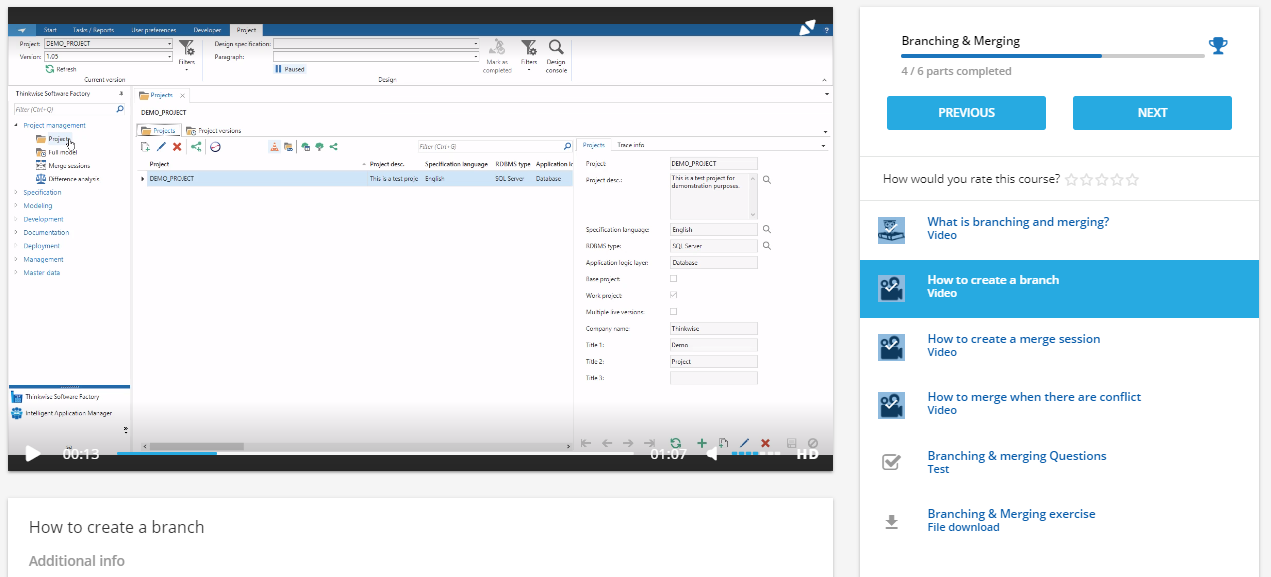Click the Refresh button in Current version group
Screen dimensions: 1271x577
(61, 69)
